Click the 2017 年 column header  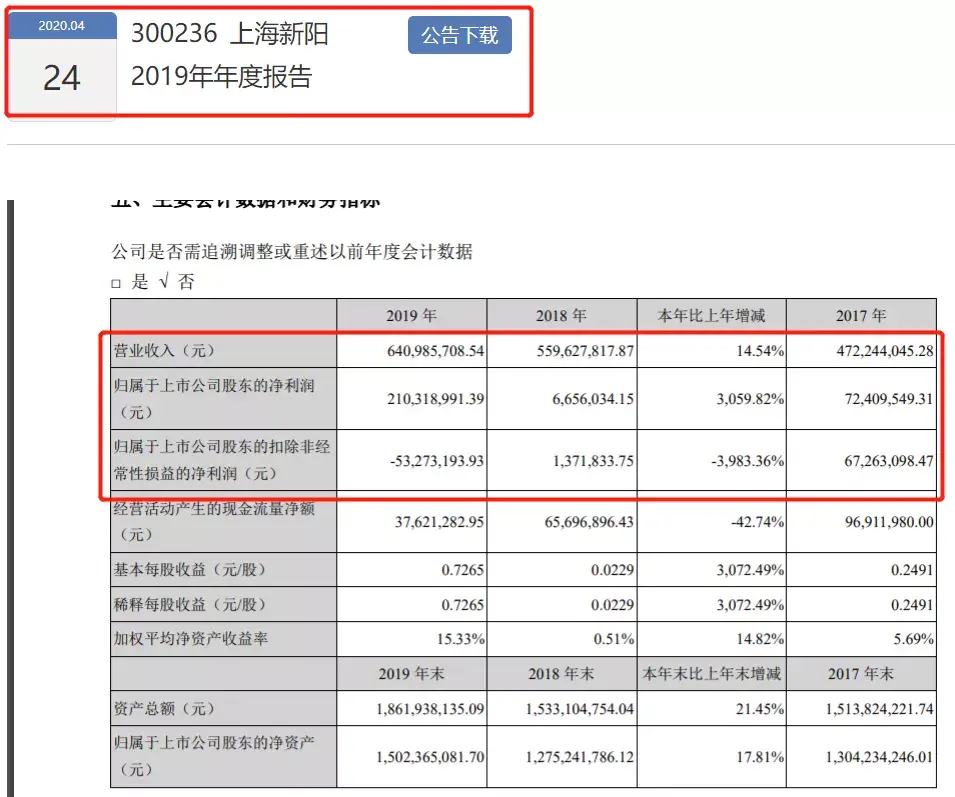861,315
